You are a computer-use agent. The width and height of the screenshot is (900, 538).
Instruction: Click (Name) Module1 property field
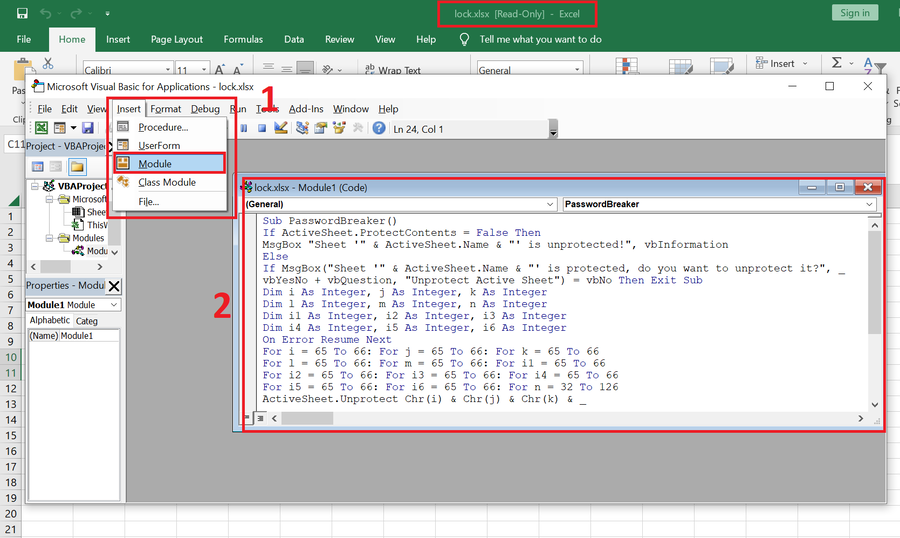[x=74, y=336]
